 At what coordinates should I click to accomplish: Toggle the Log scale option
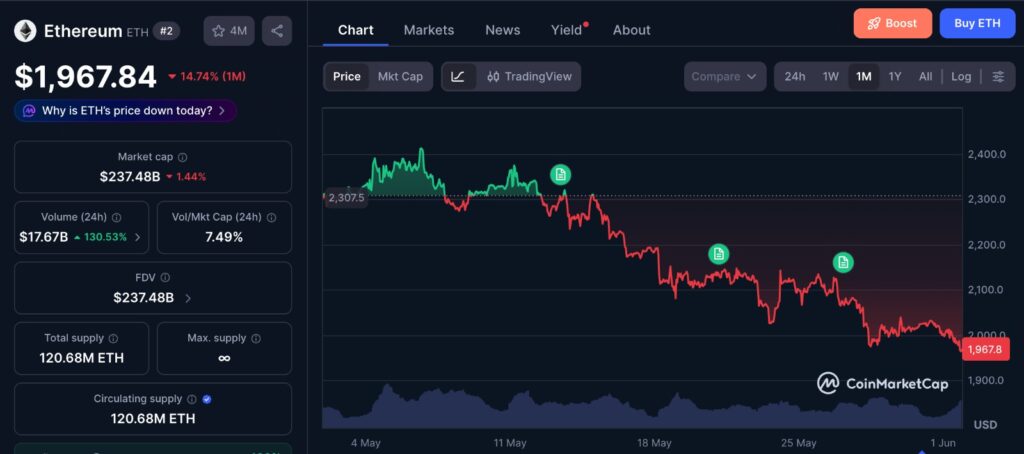961,76
